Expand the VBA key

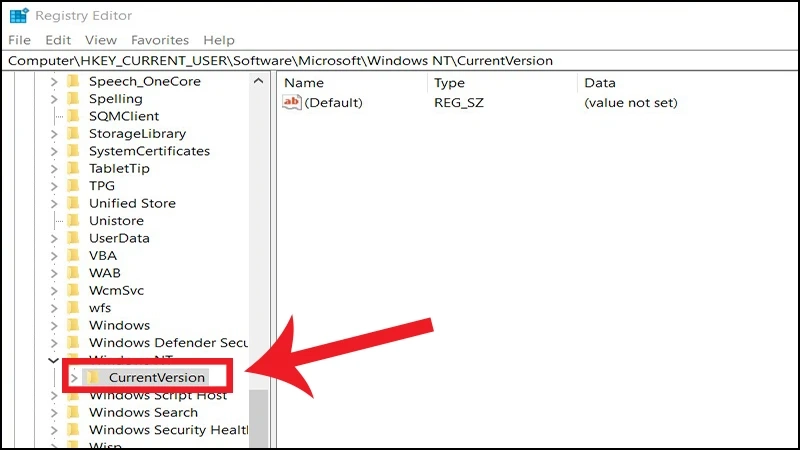point(54,256)
